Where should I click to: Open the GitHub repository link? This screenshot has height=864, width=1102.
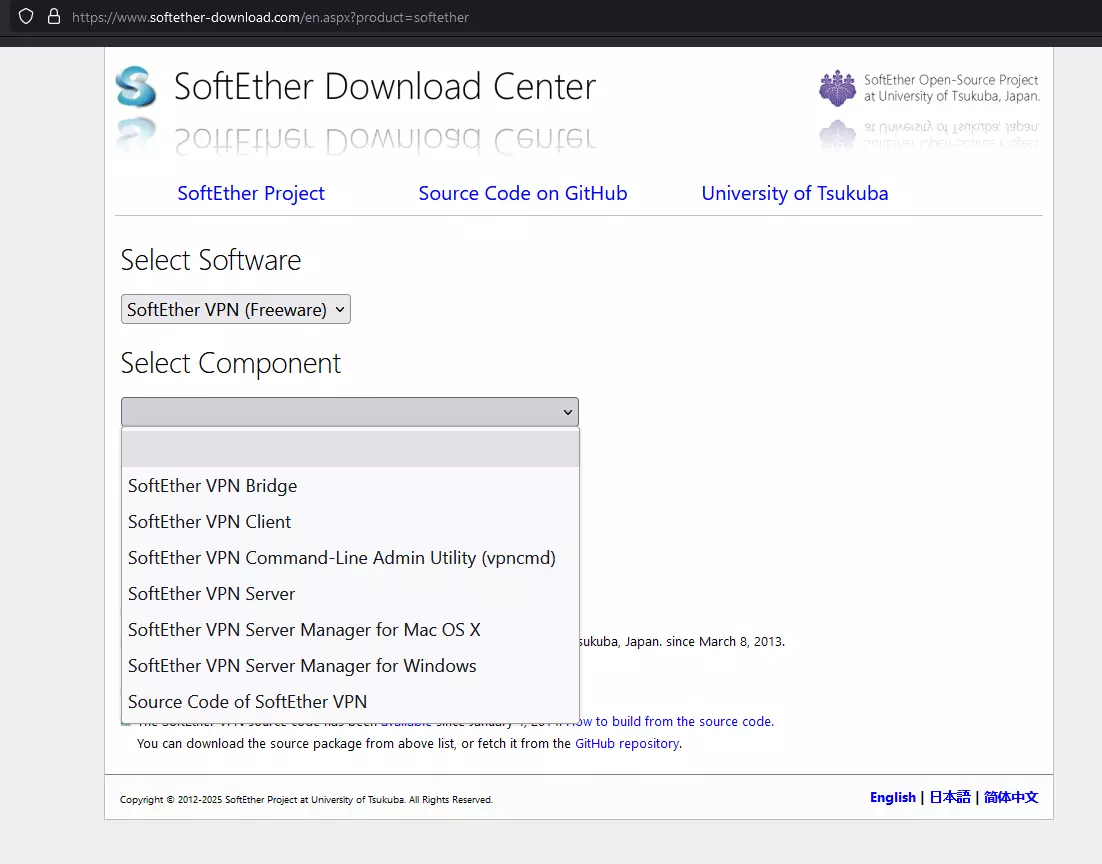click(627, 744)
